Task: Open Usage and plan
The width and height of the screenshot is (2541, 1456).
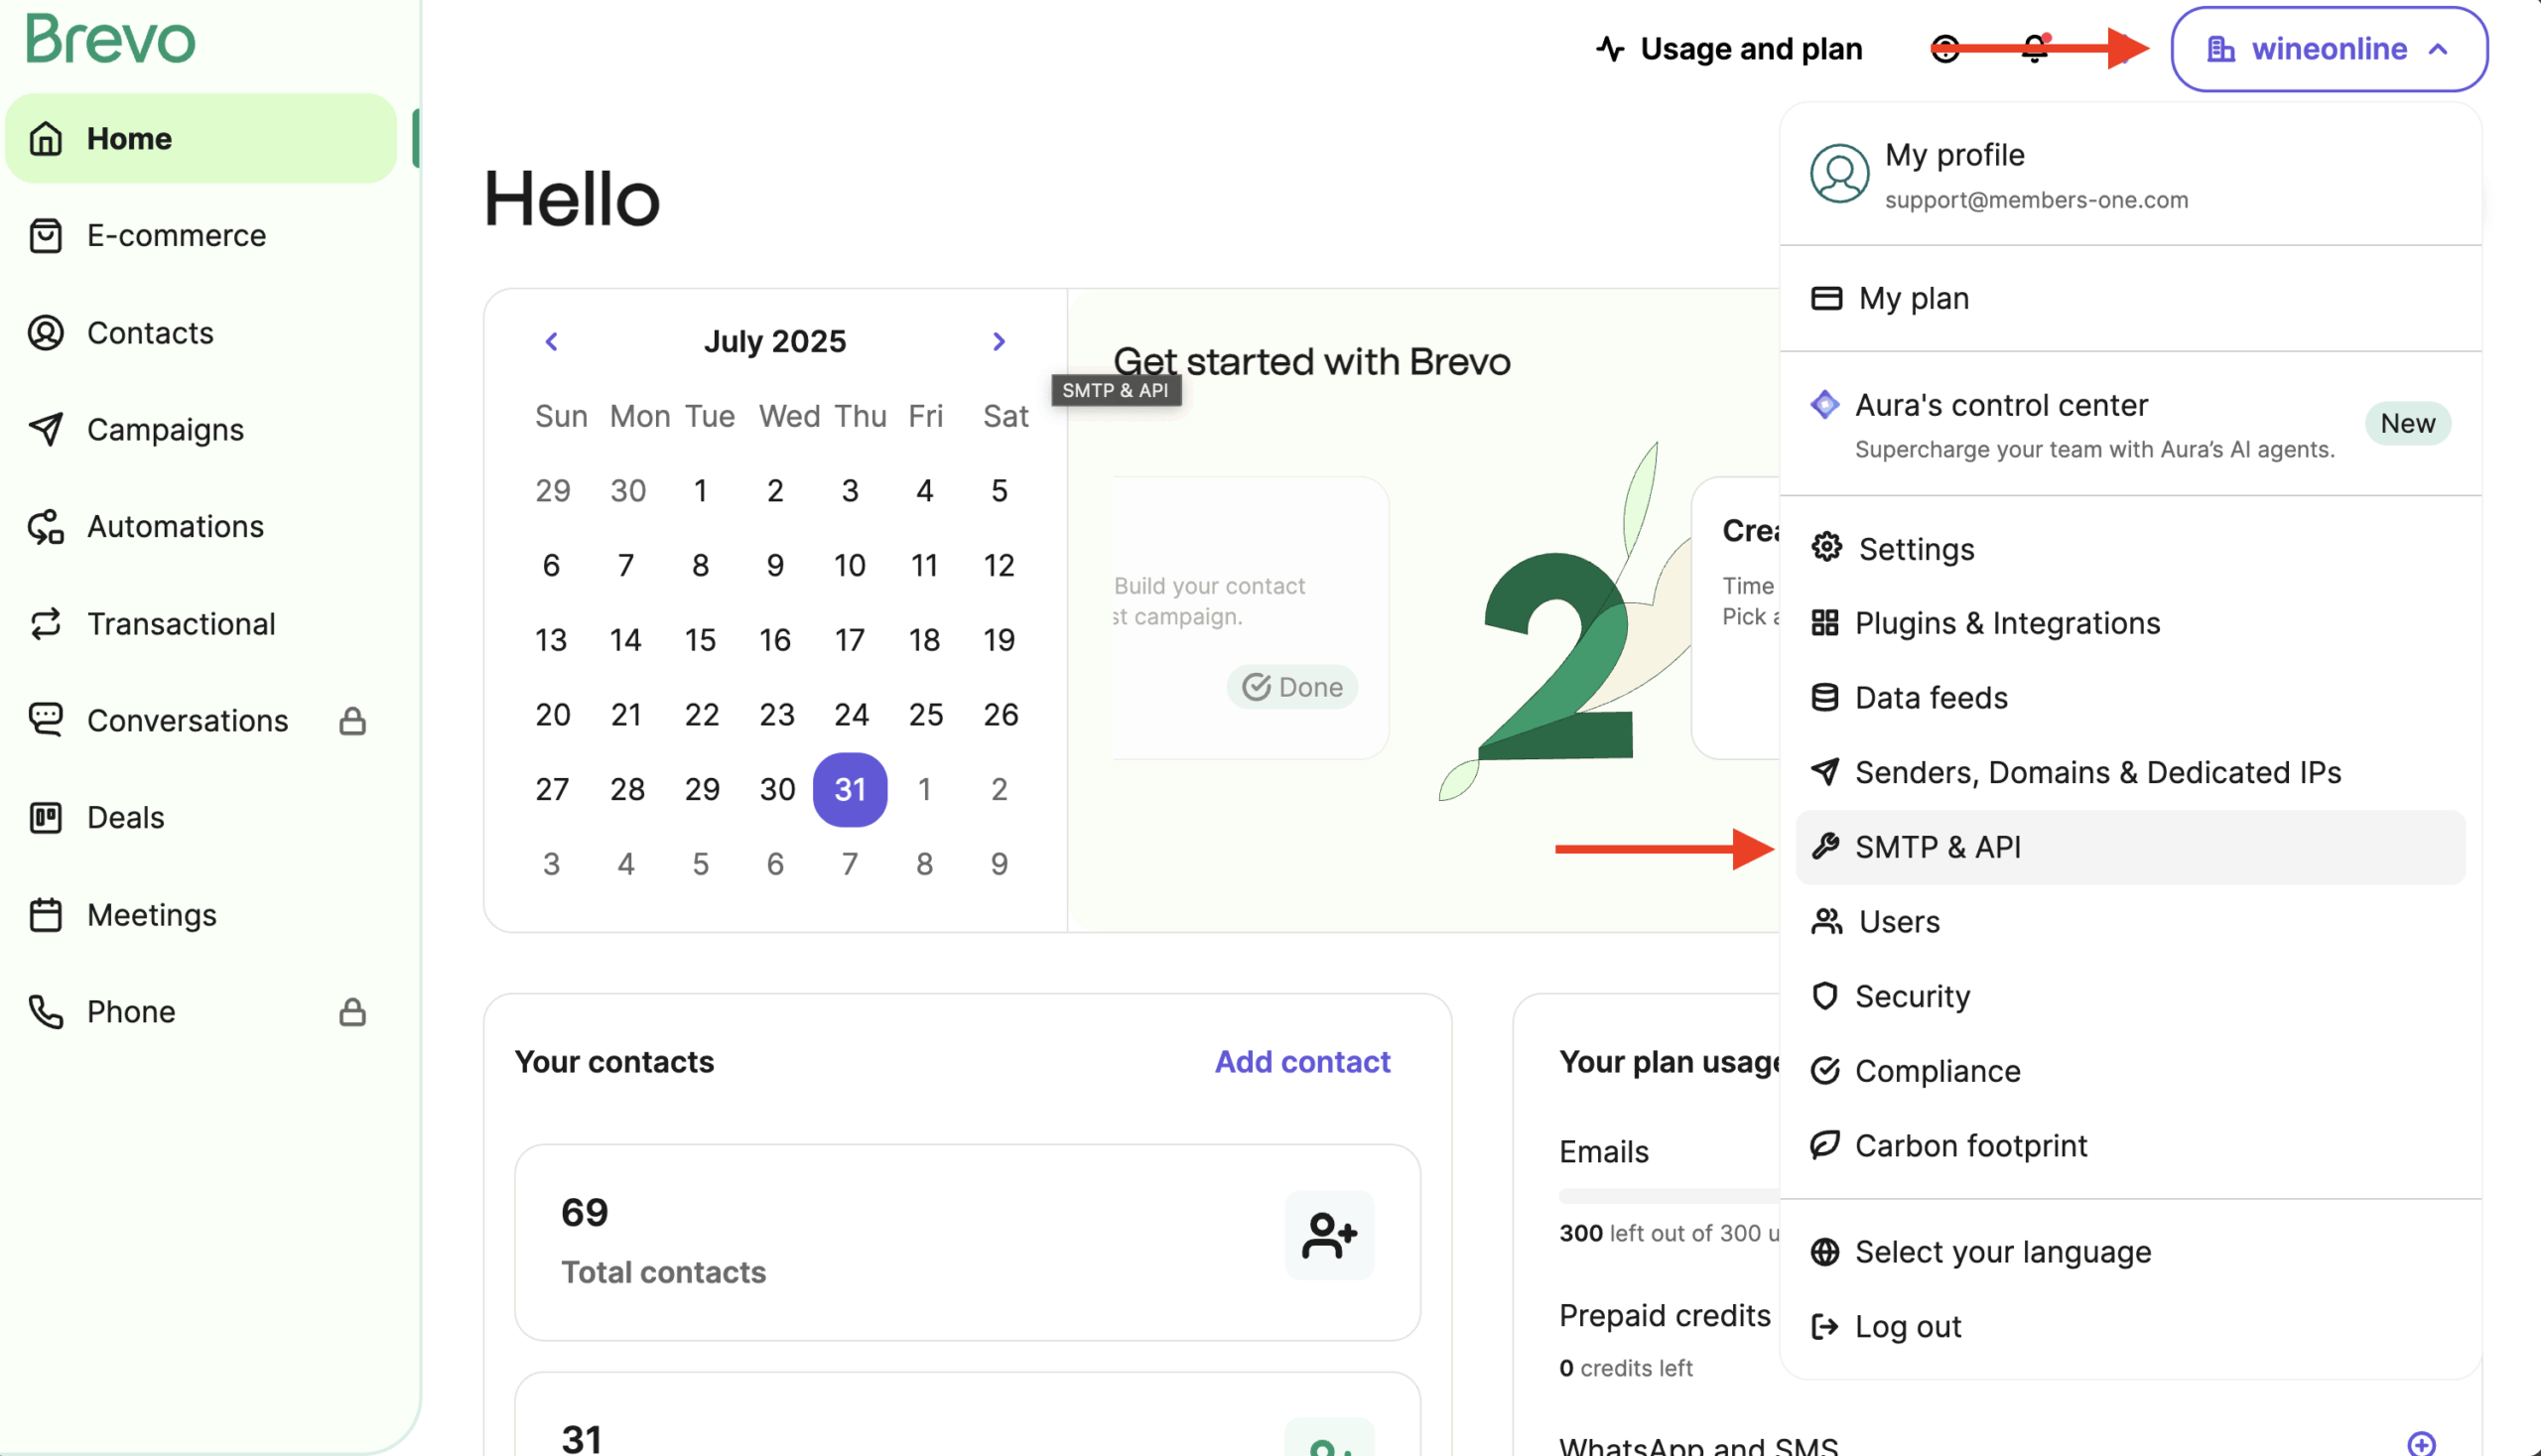Action: click(x=1729, y=48)
